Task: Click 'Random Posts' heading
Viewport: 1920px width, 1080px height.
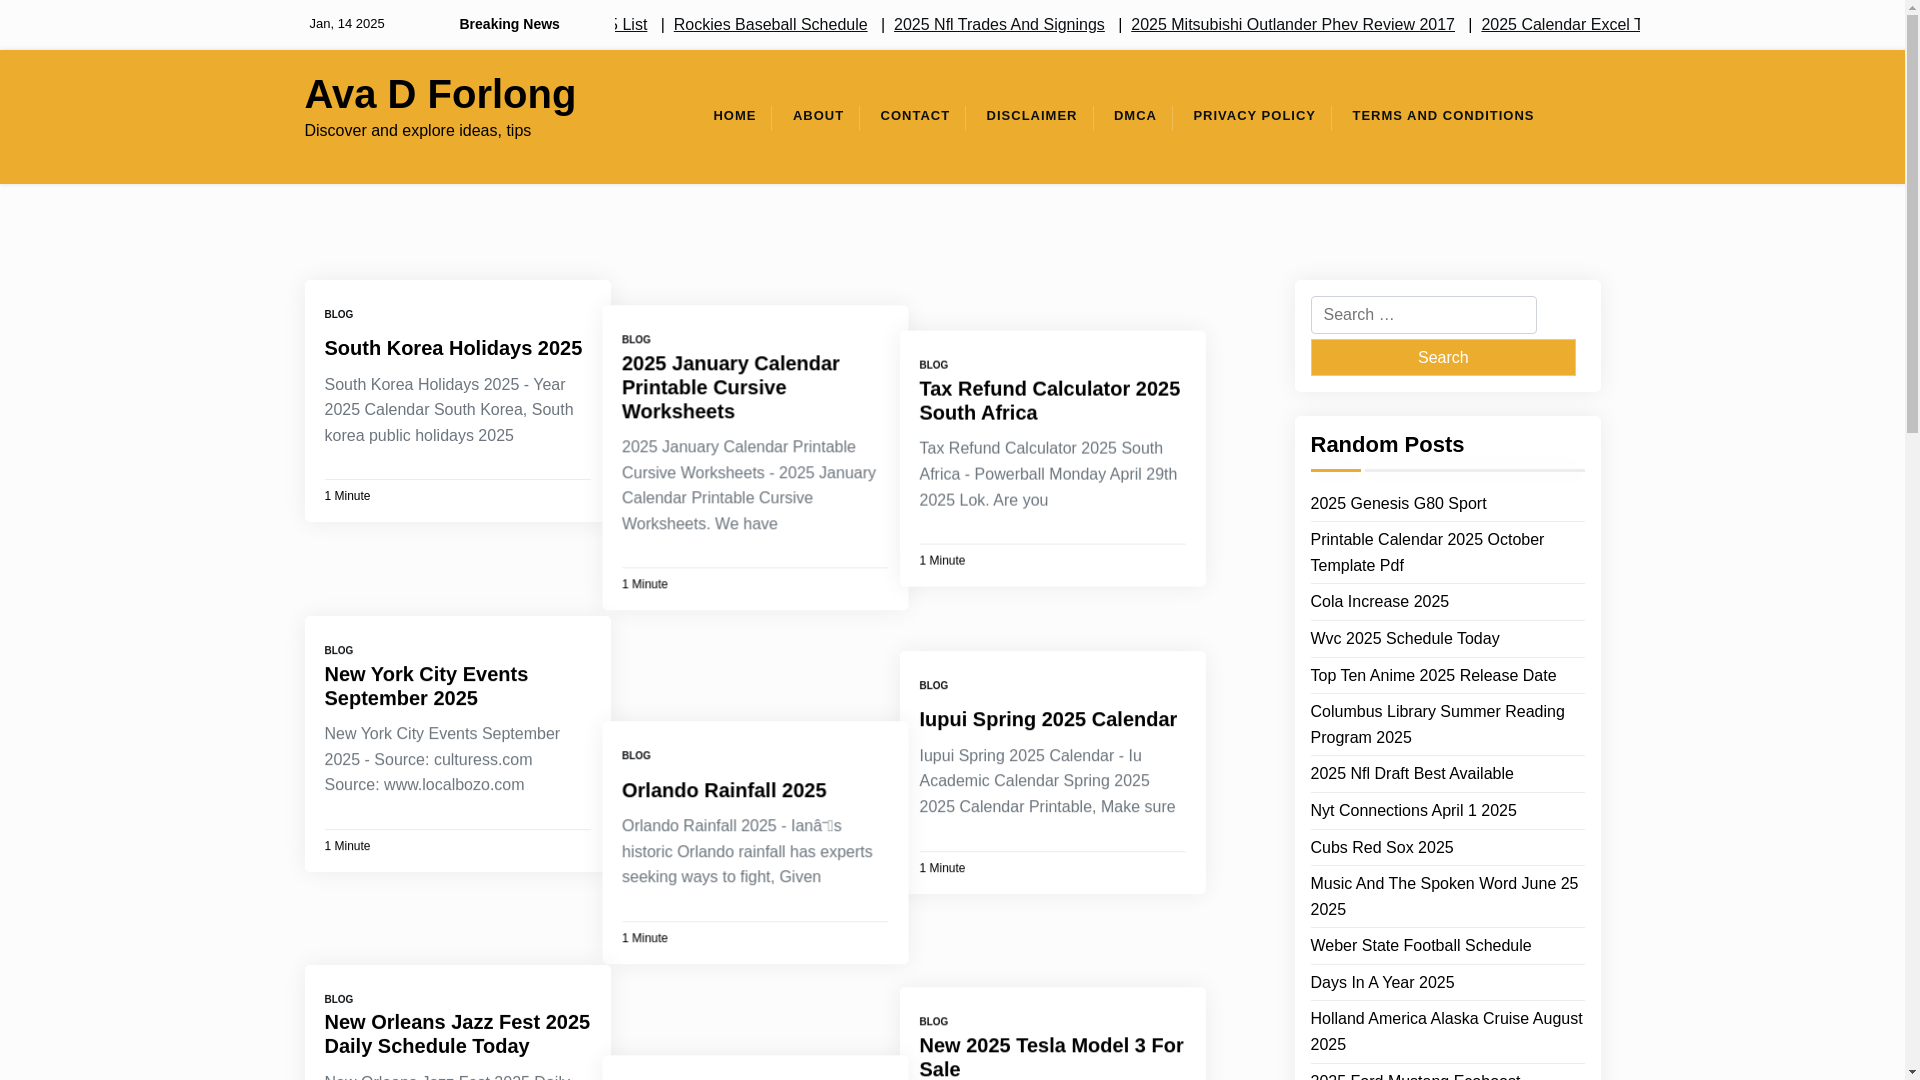Action: [1386, 445]
